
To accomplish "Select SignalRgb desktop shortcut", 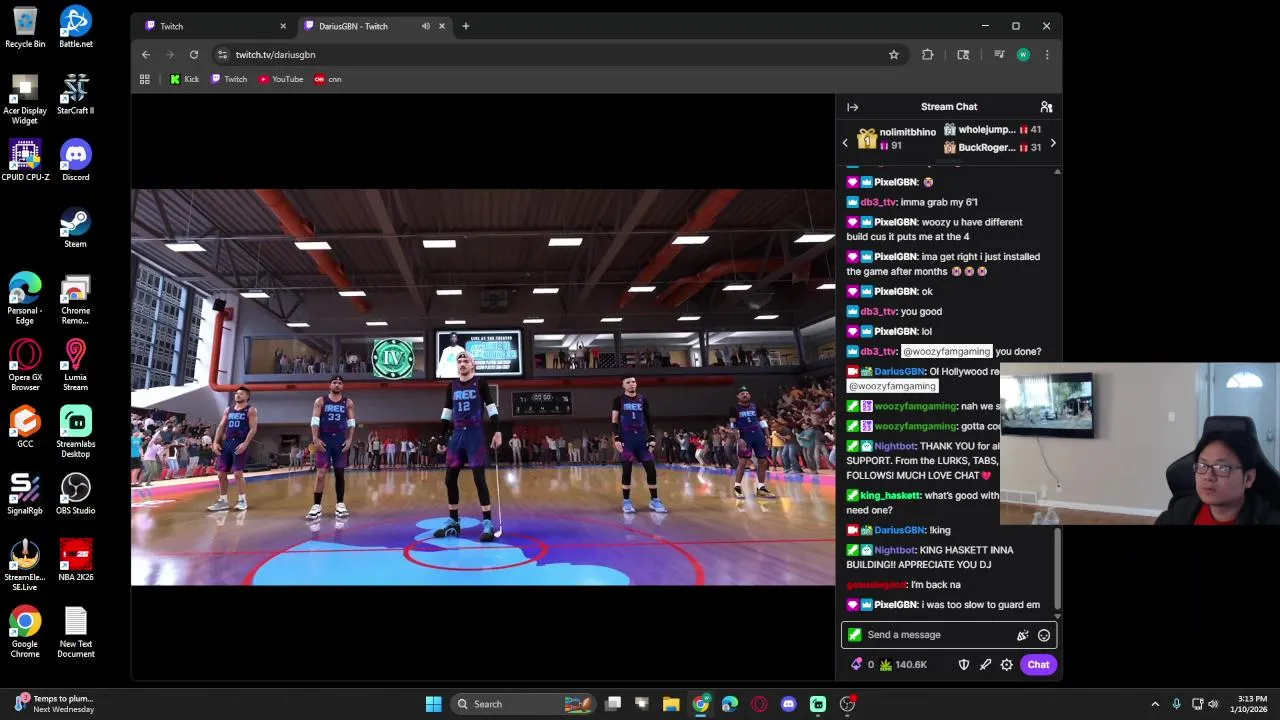I will 25,495.
